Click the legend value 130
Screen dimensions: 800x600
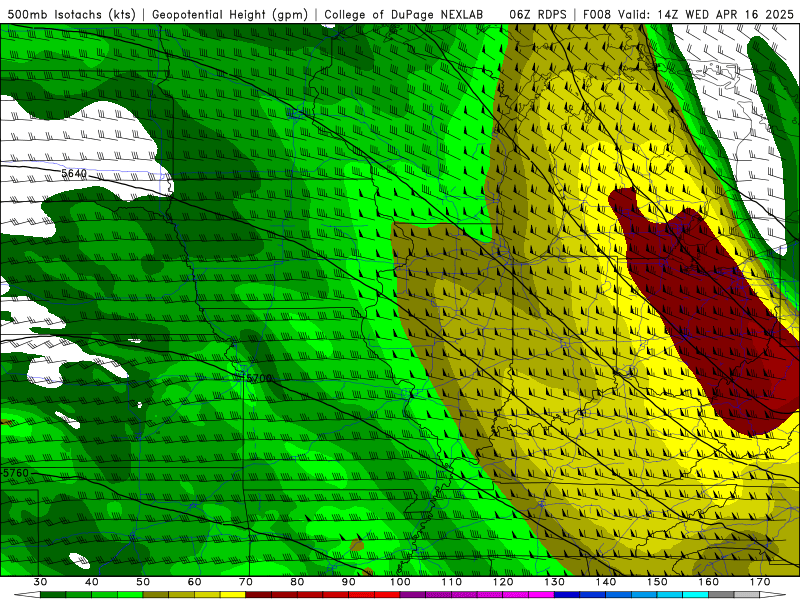pyautogui.click(x=555, y=582)
